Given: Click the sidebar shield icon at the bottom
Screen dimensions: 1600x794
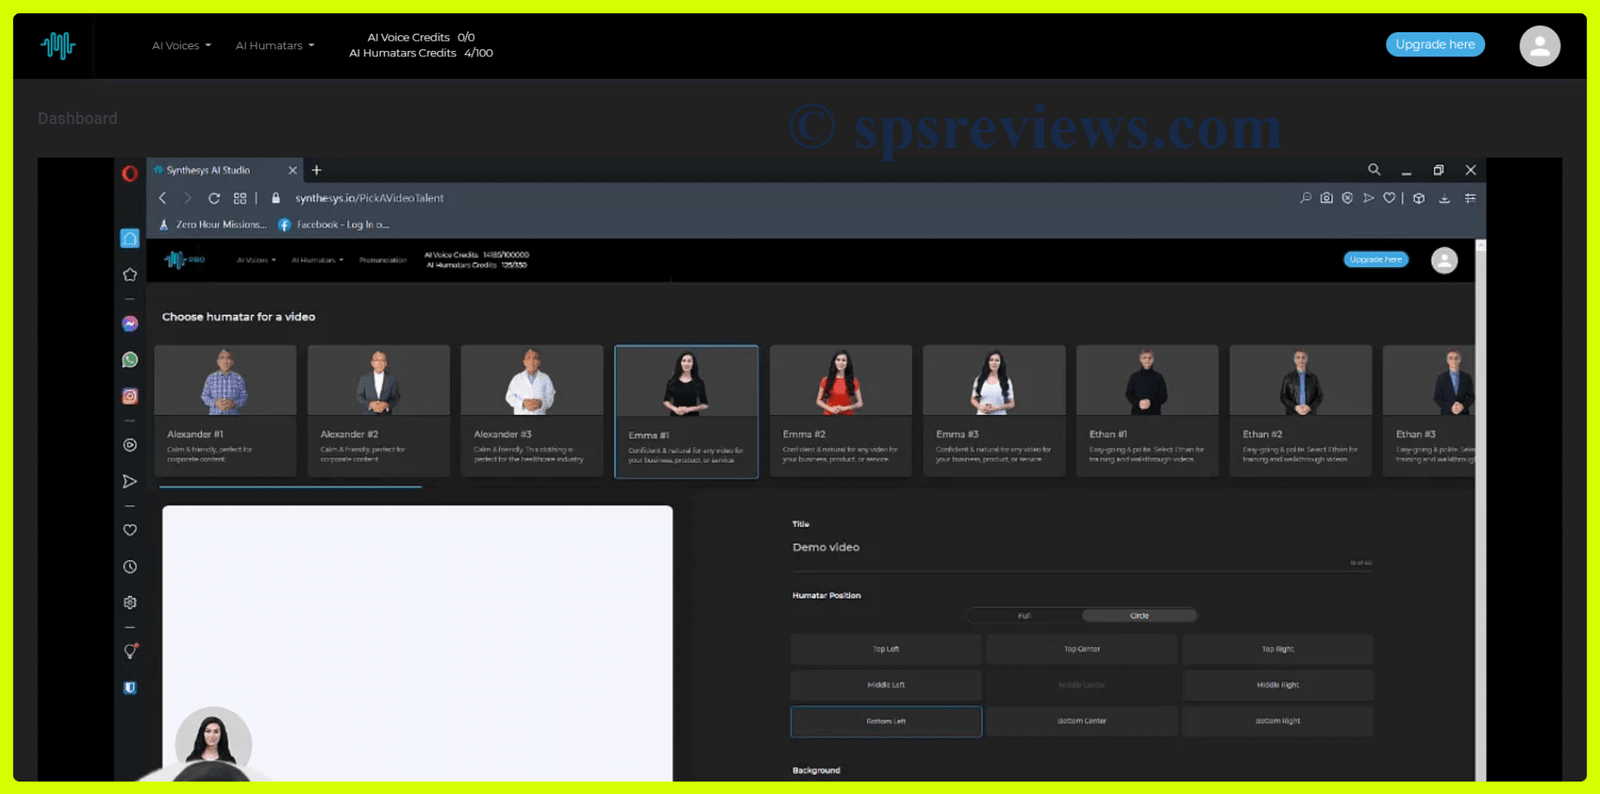Looking at the screenshot, I should click(130, 688).
